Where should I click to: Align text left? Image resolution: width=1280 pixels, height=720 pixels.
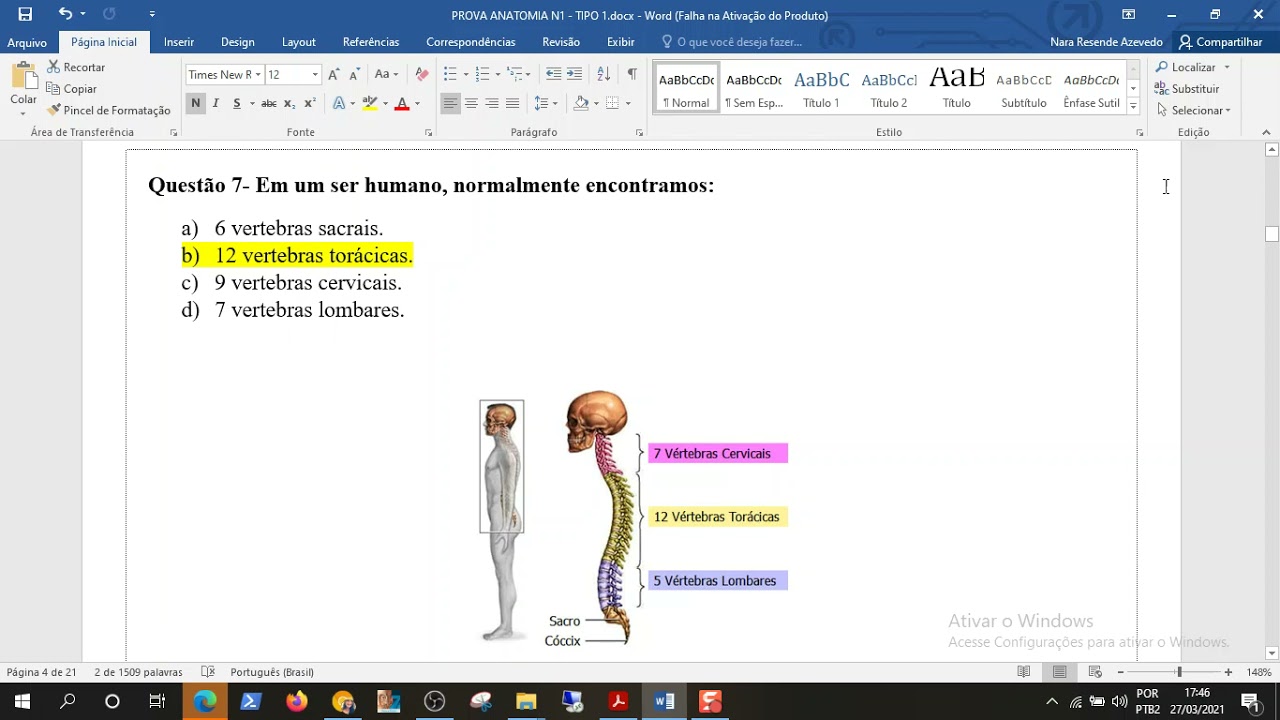coord(450,103)
